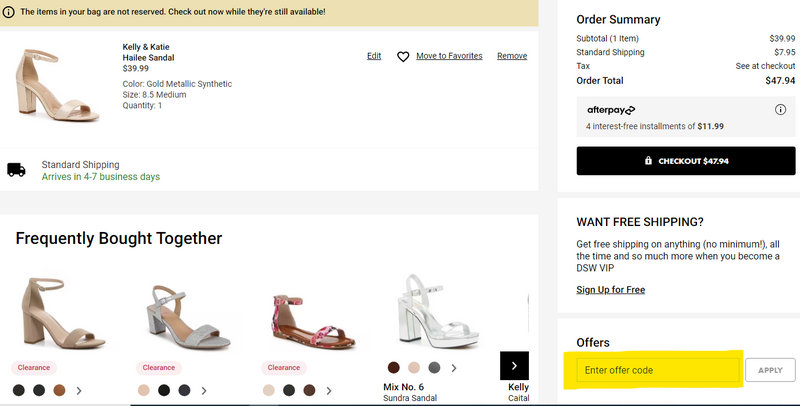Click the Enter offer code field
Image resolution: width=800 pixels, height=406 pixels.
(657, 370)
